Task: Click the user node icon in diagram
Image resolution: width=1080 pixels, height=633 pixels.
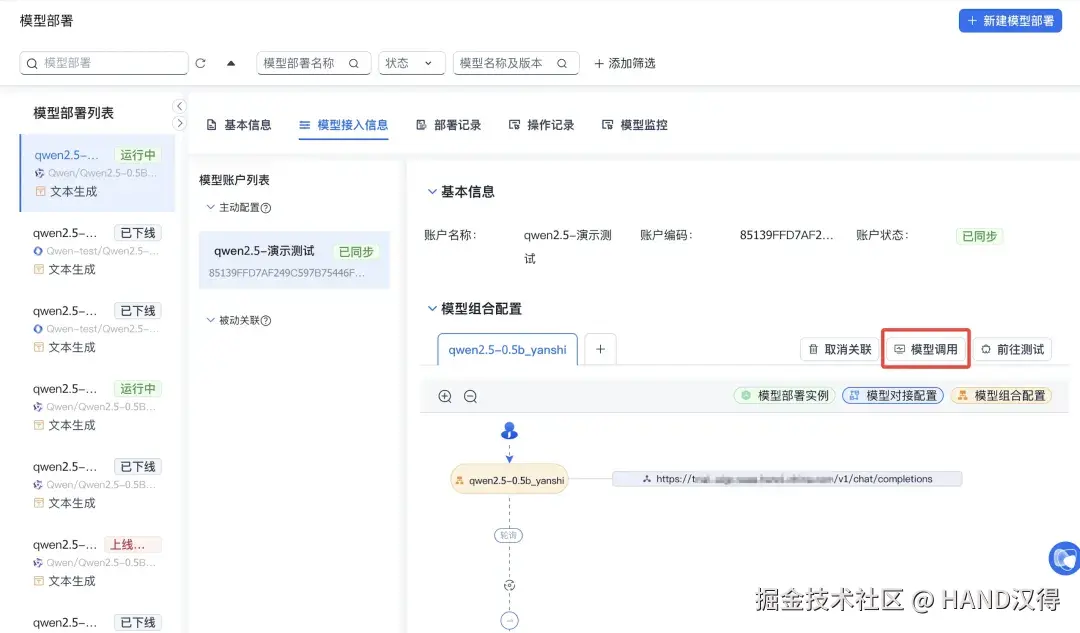Action: (509, 431)
